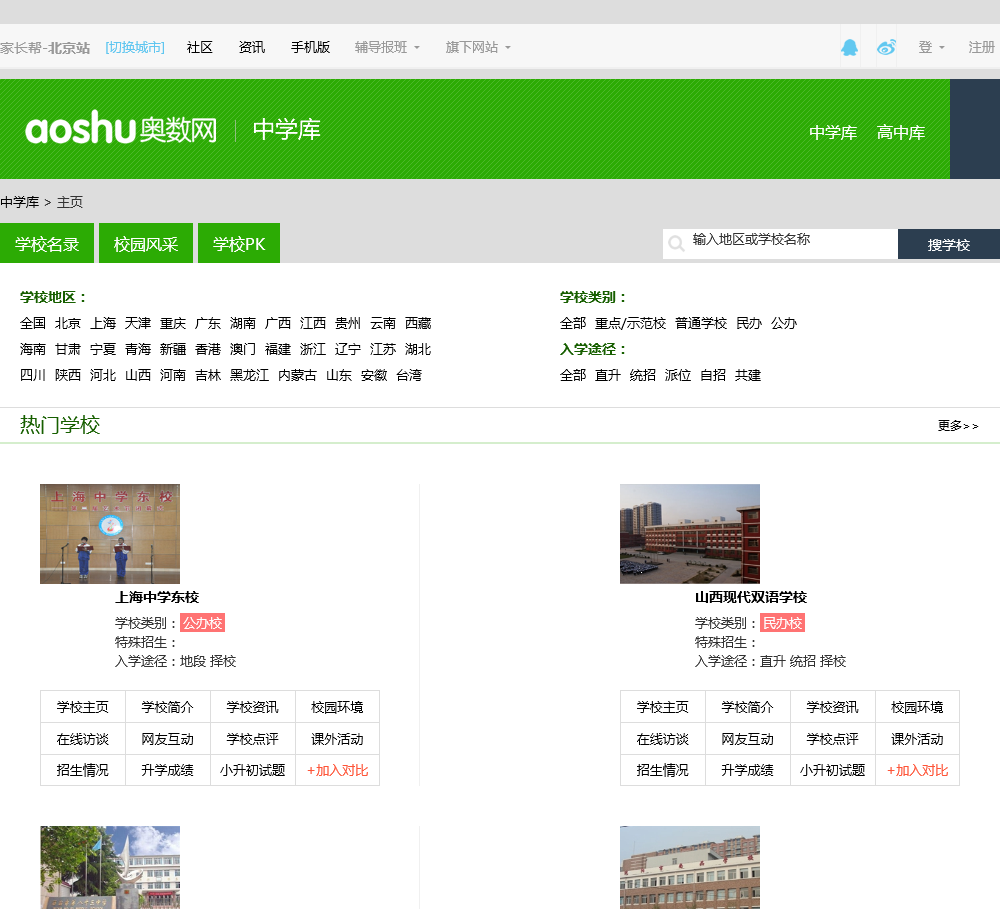Image resolution: width=1000 pixels, height=909 pixels.
Task: Switch to the 校园风采 tab
Action: (146, 244)
